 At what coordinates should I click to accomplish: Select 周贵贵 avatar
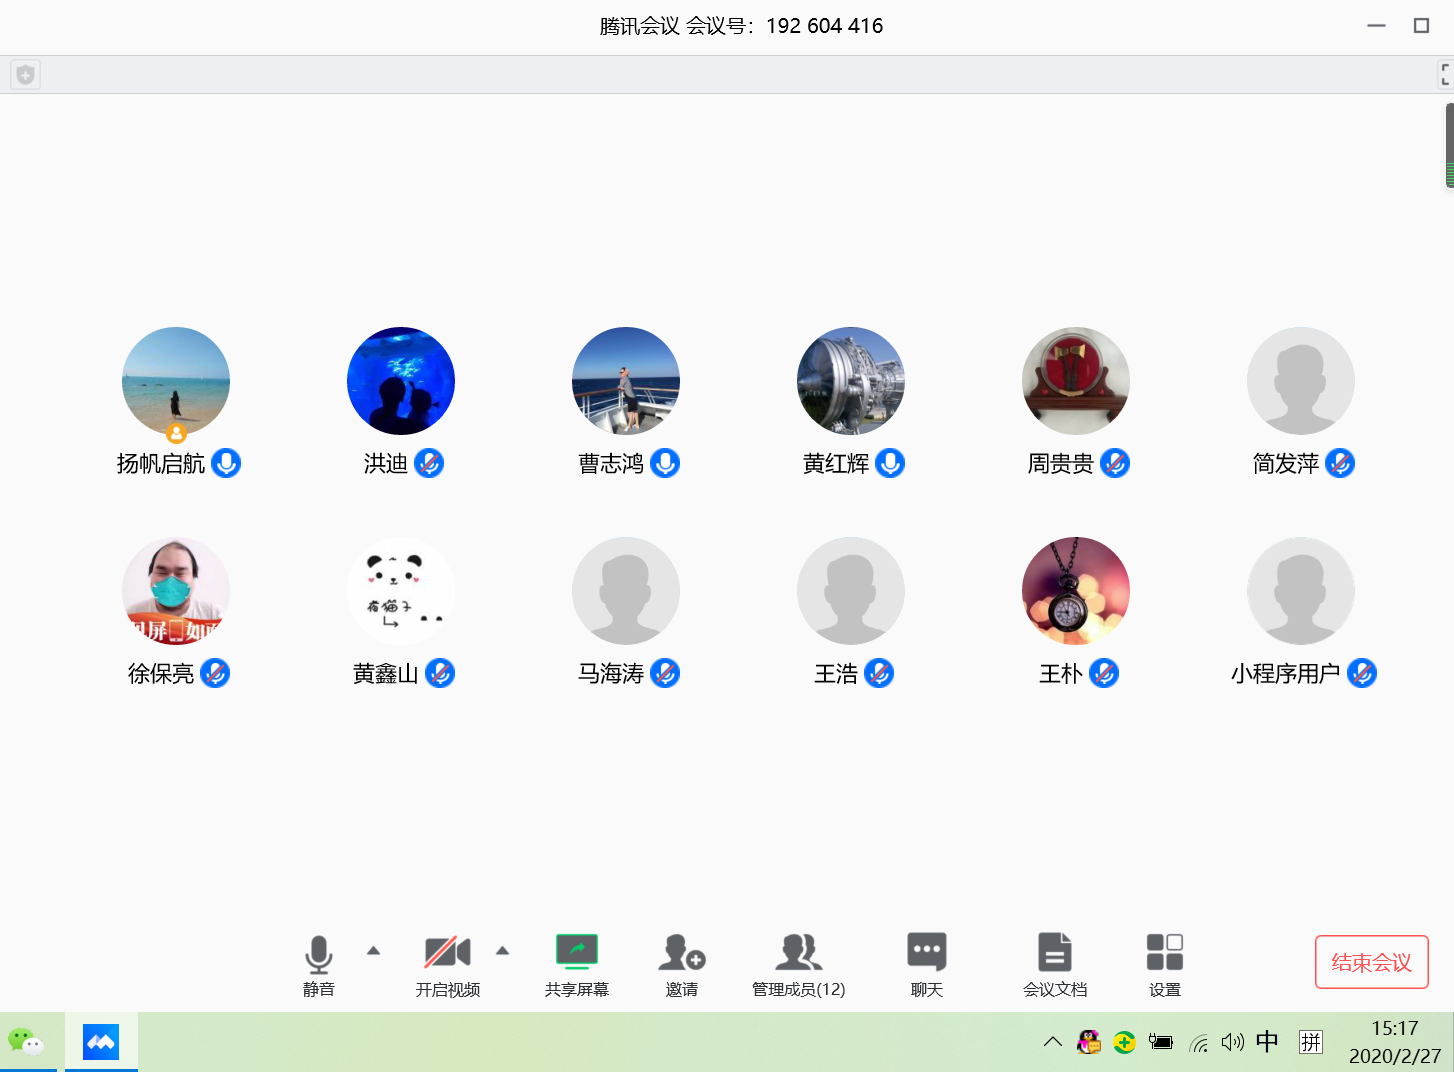point(1076,381)
